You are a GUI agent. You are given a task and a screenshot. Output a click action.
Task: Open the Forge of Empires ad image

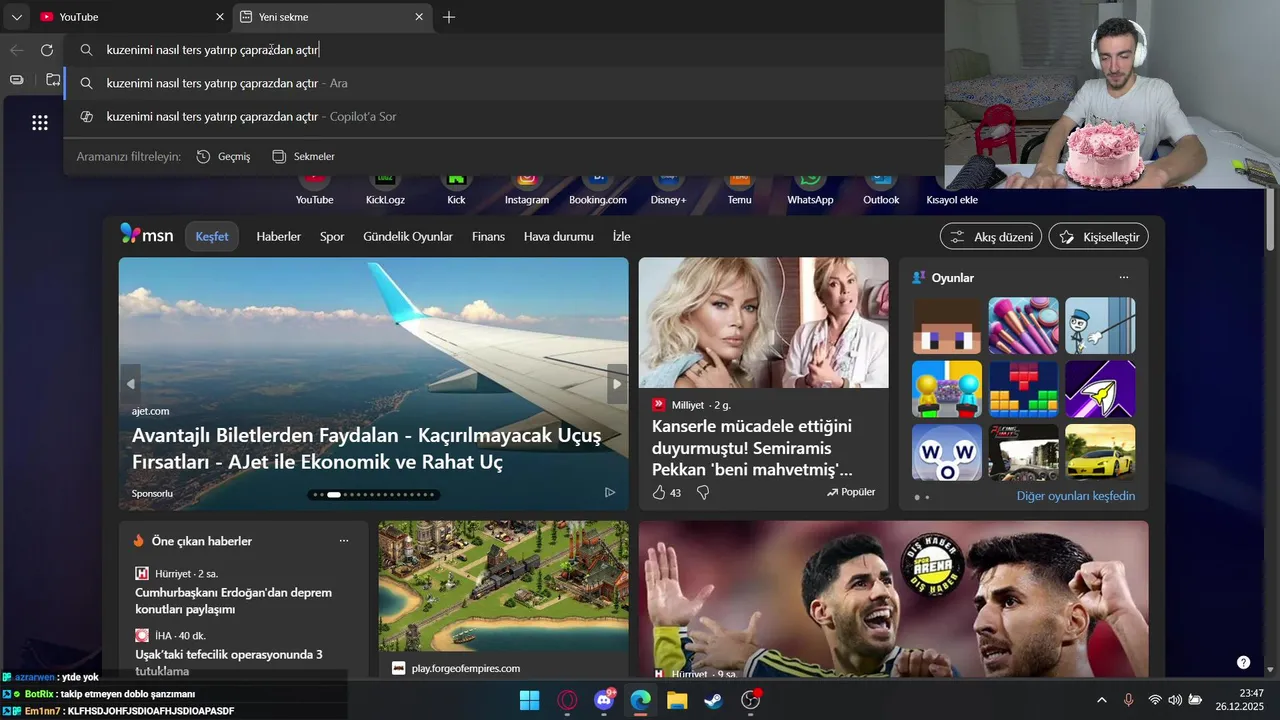tap(504, 586)
